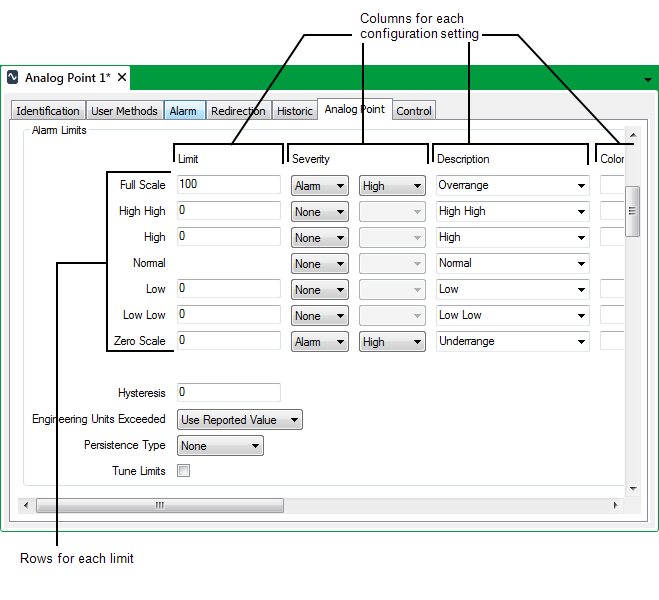
Task: Expand Engineering Units Exceeded dropdown
Action: click(239, 420)
